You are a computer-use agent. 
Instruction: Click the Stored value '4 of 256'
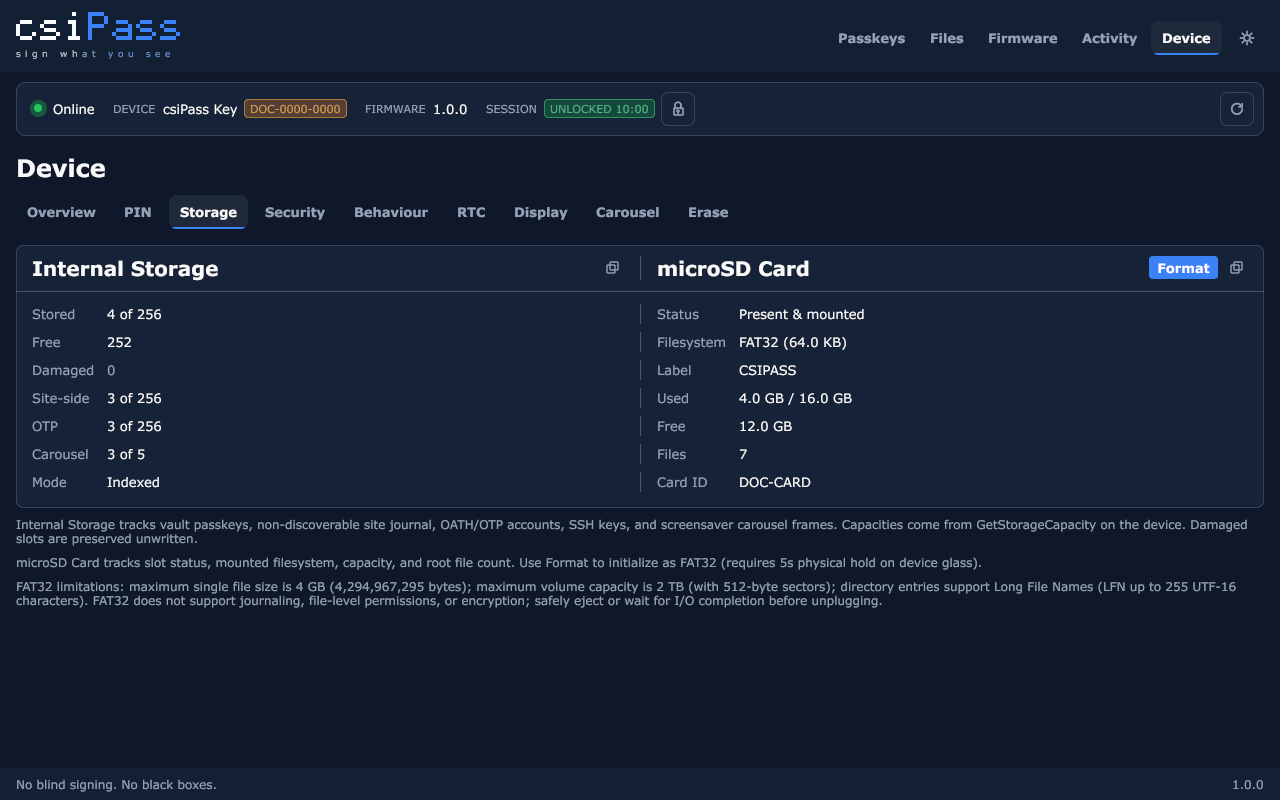point(134,314)
